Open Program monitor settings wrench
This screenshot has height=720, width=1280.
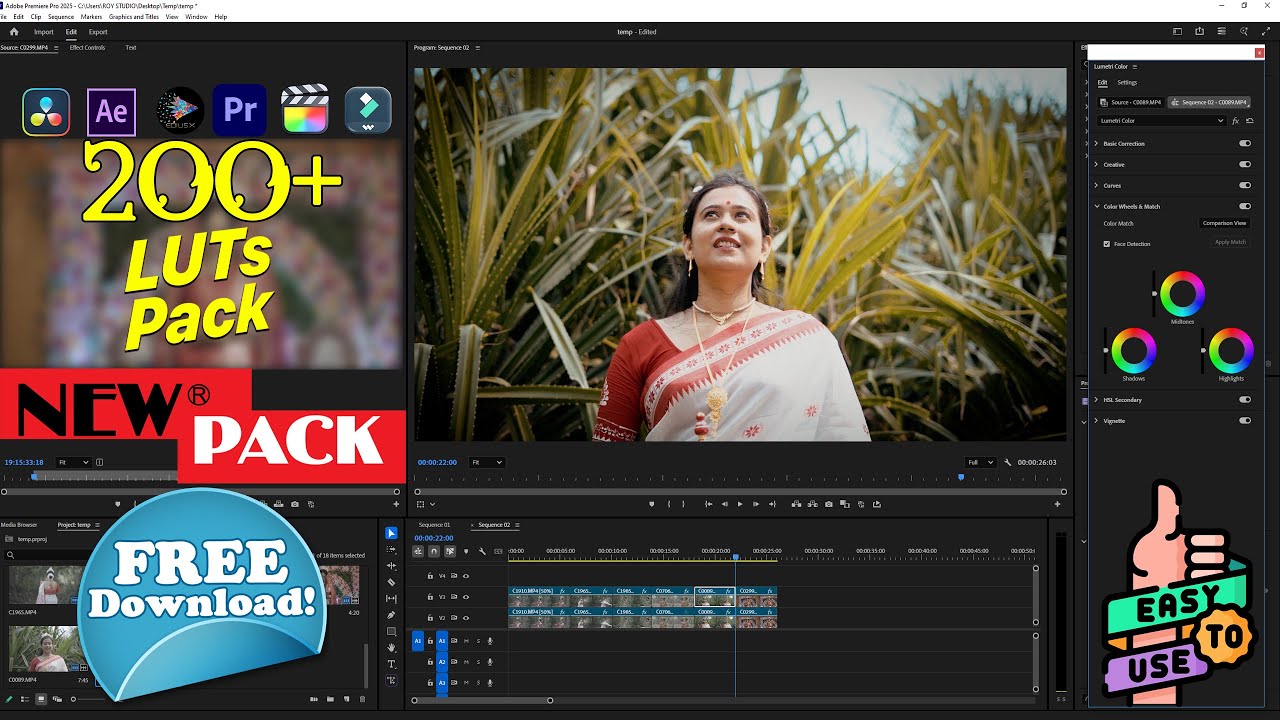coord(1008,462)
